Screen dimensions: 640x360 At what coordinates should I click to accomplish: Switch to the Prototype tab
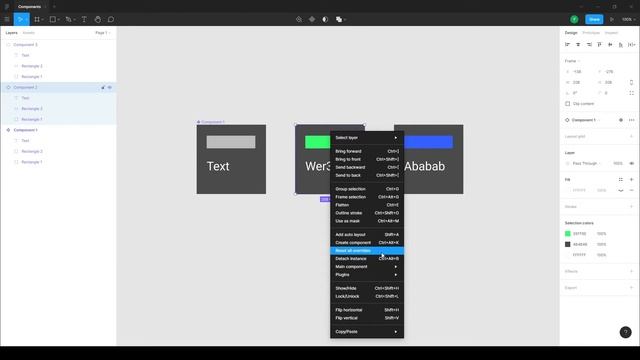pyautogui.click(x=591, y=33)
